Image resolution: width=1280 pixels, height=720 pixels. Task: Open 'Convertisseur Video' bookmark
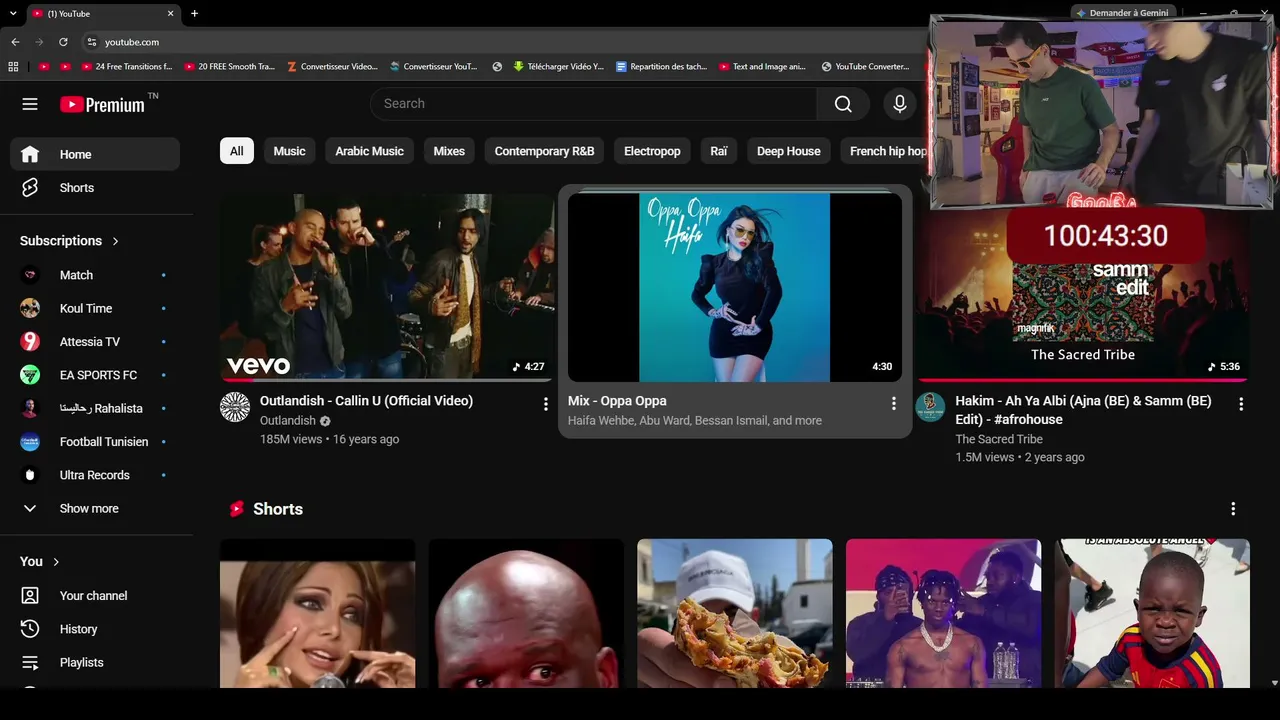coord(332,67)
